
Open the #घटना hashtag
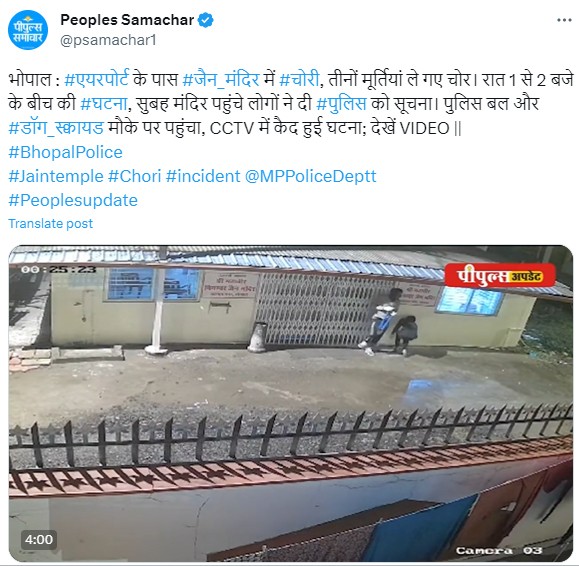pos(104,103)
